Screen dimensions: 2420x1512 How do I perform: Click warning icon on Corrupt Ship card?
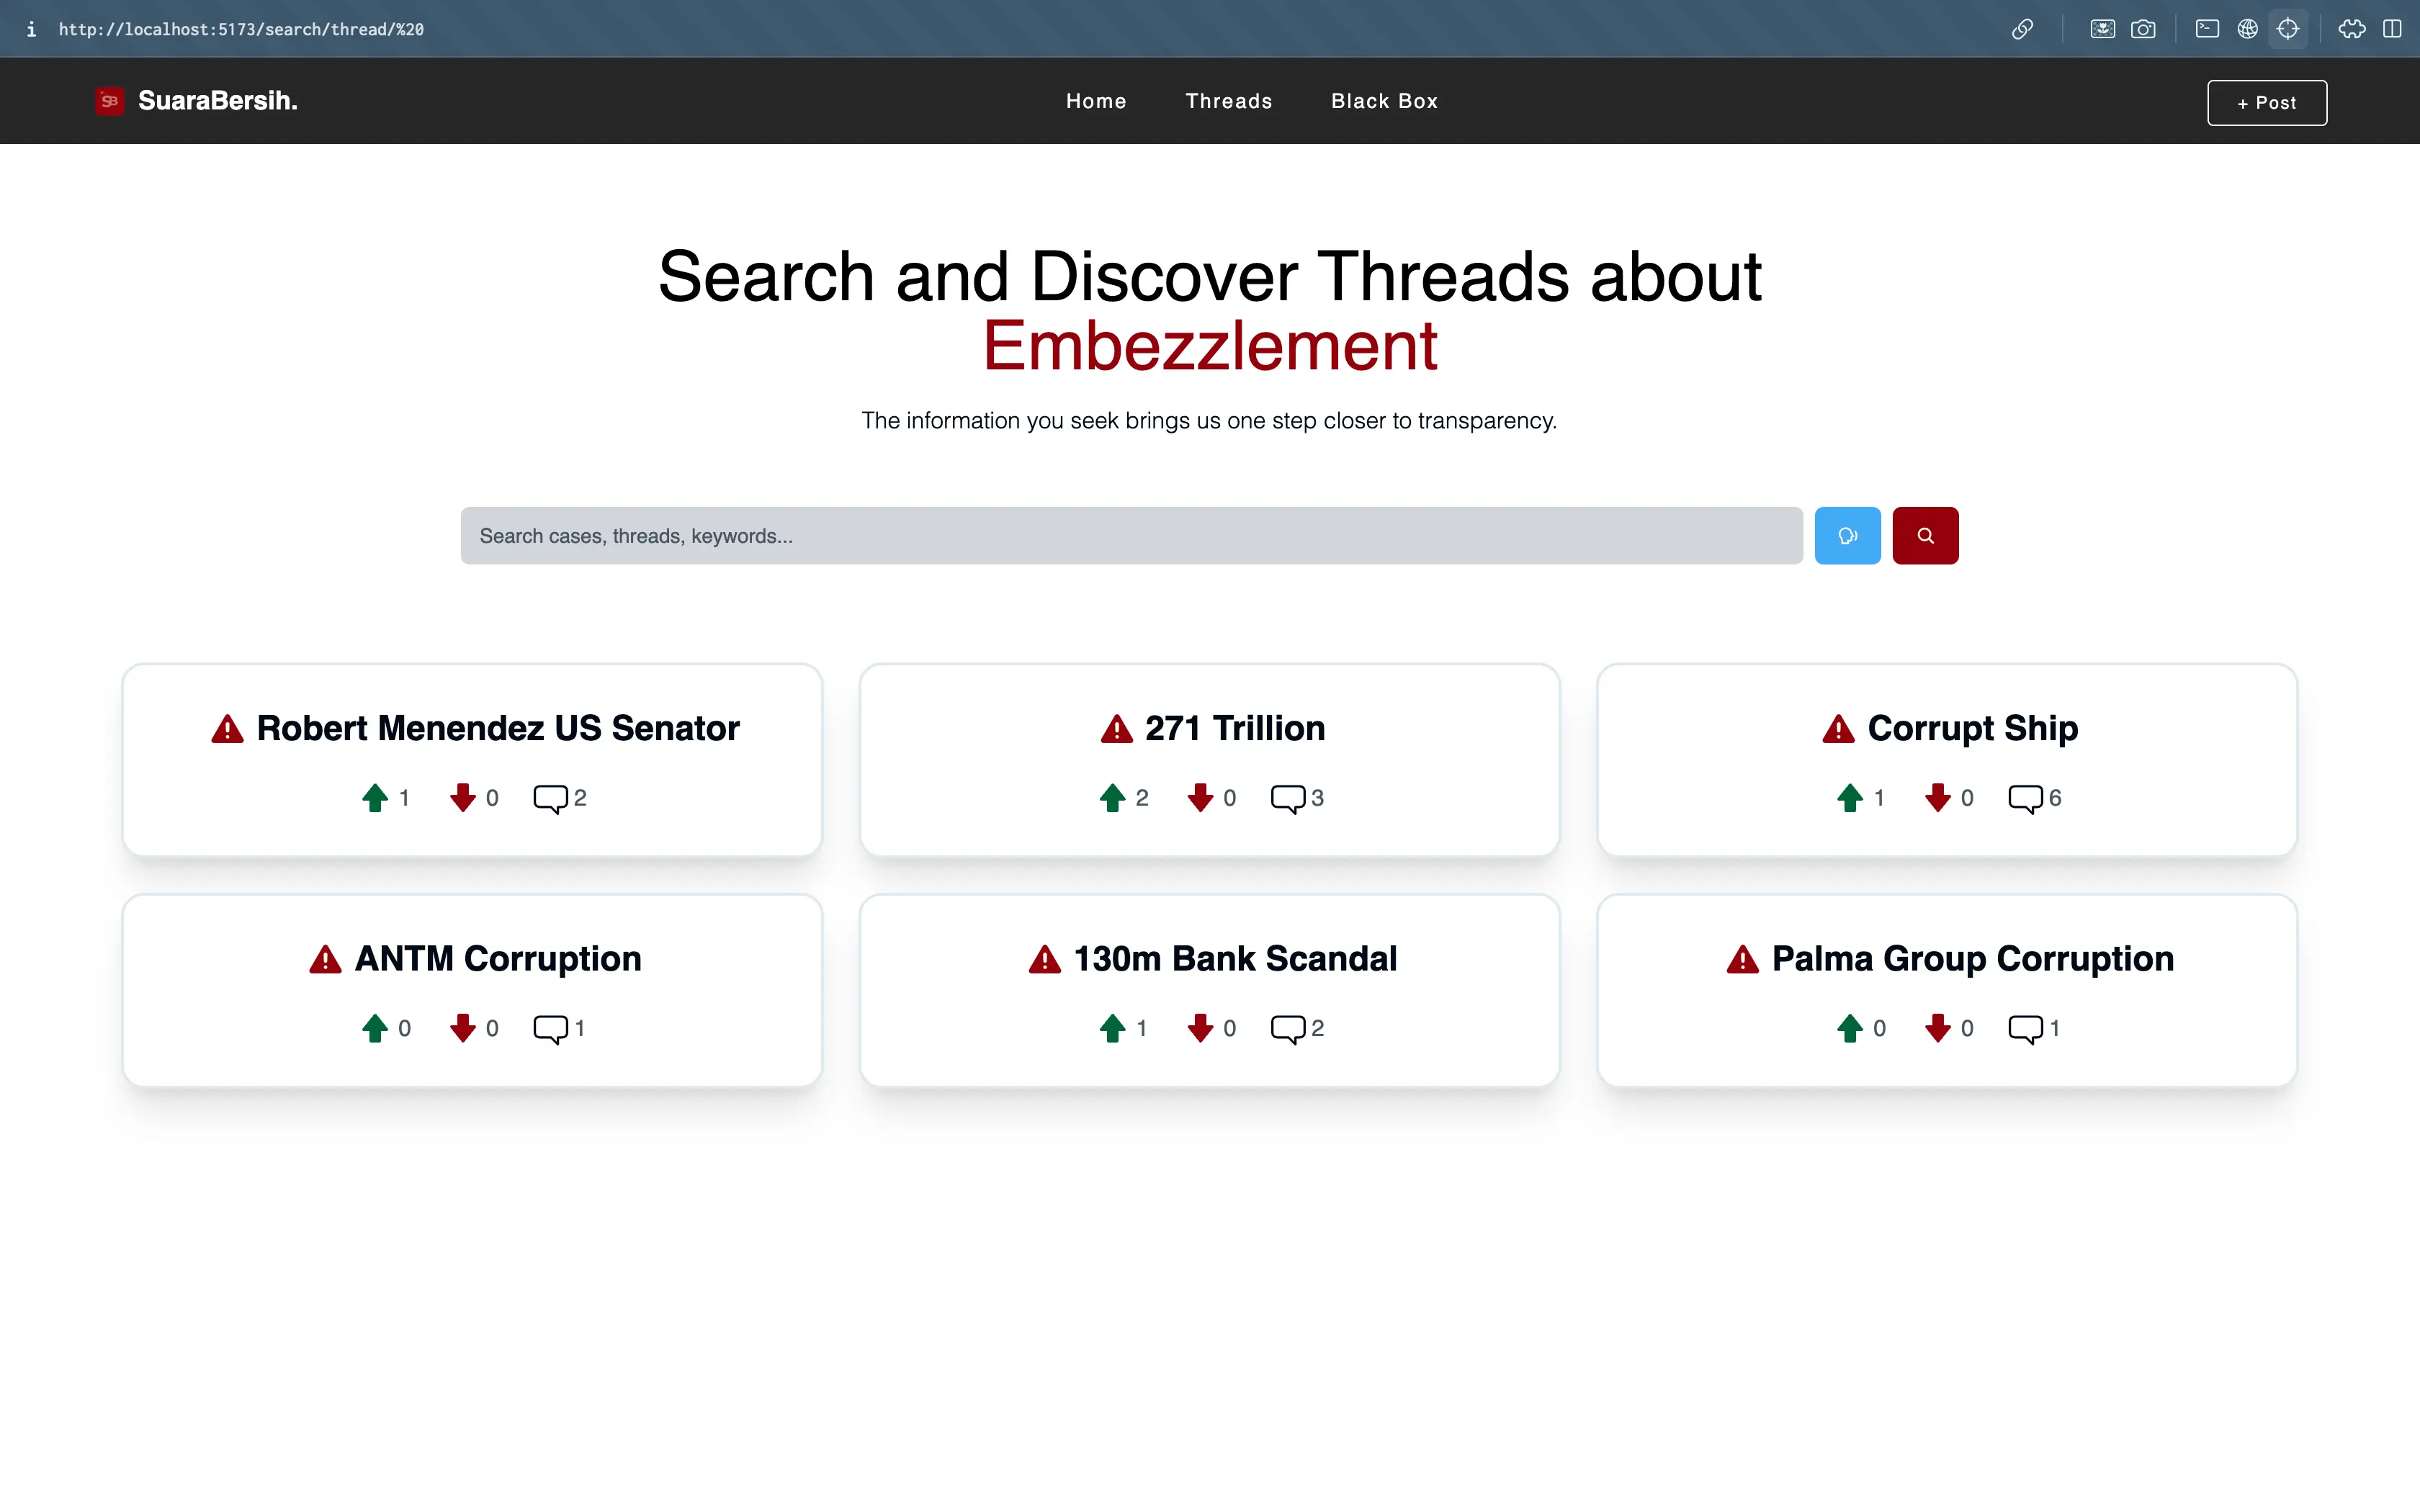1838,729
